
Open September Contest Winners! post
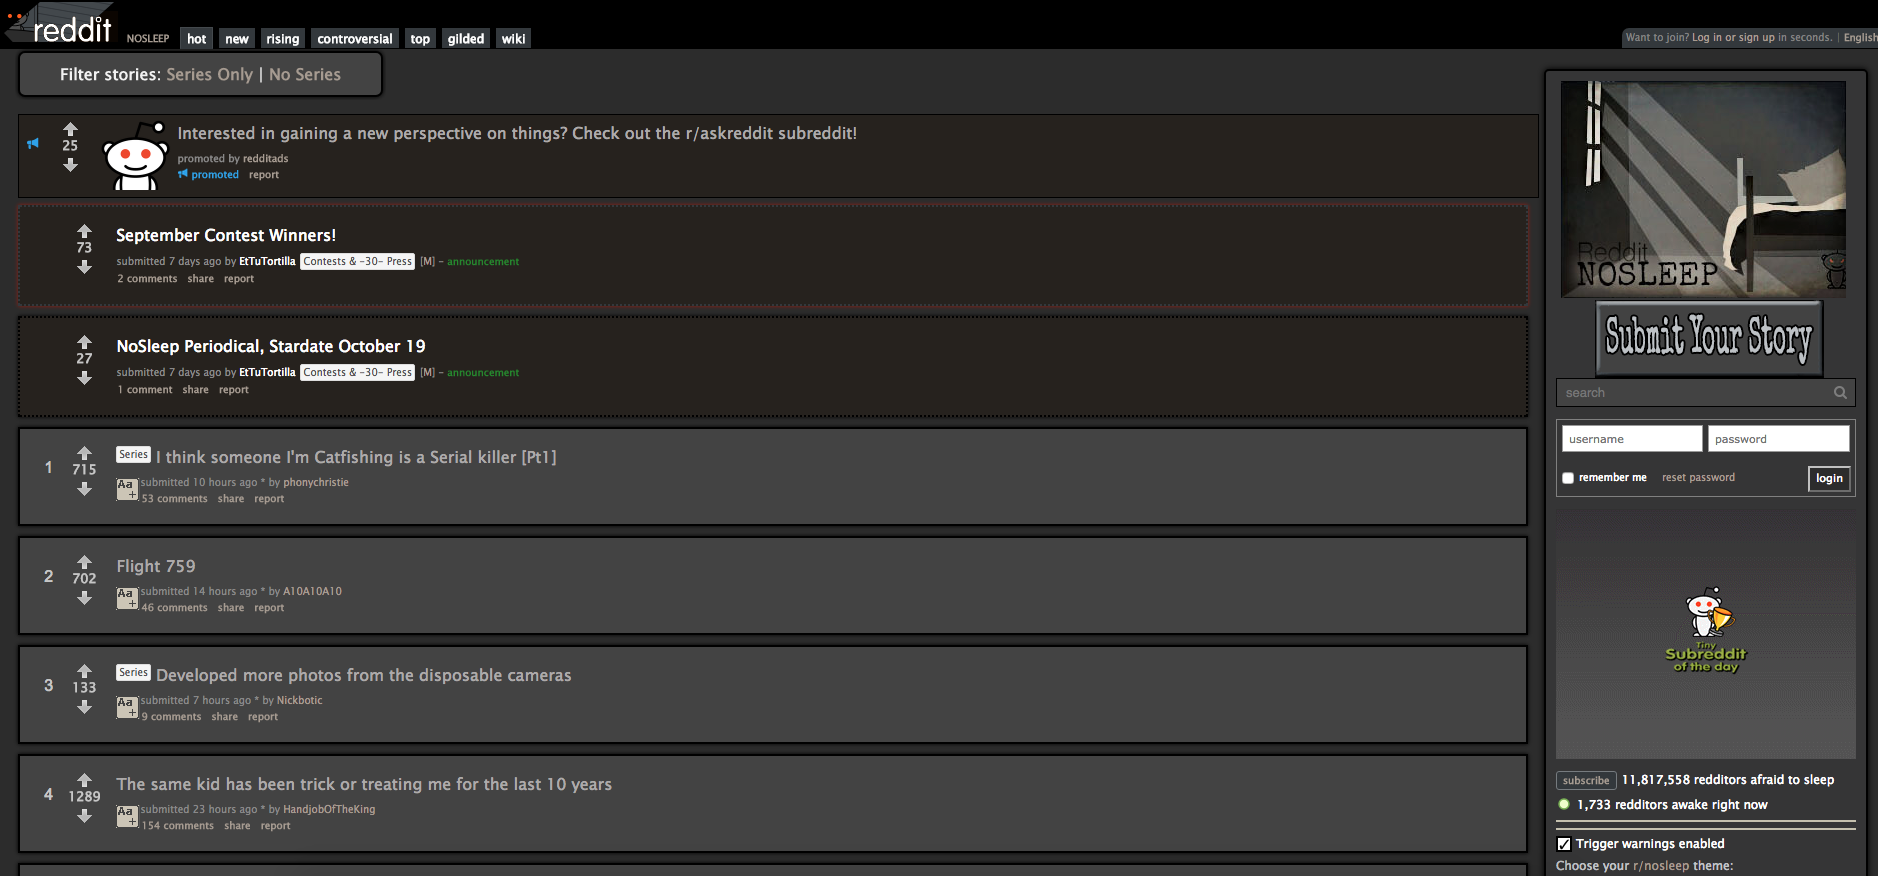(226, 235)
